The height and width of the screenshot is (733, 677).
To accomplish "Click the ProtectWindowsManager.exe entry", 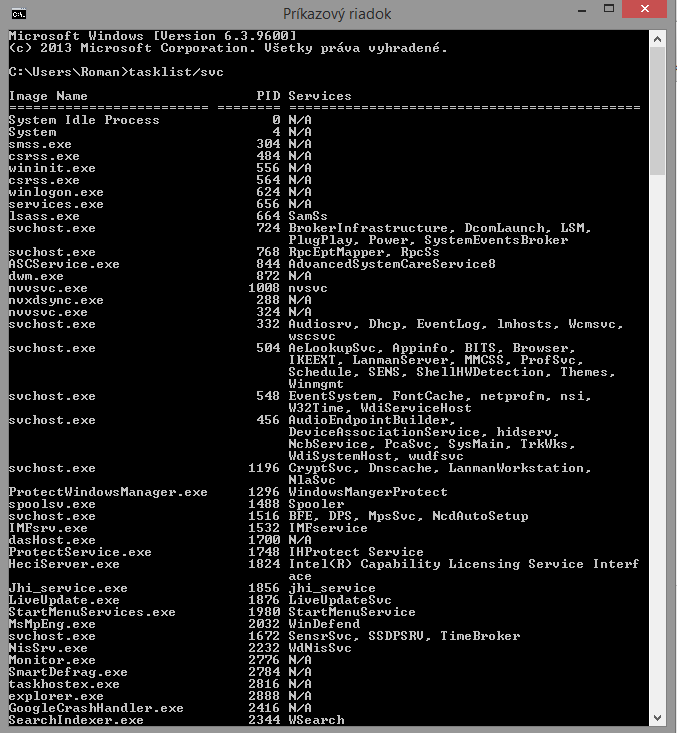I will 108,492.
